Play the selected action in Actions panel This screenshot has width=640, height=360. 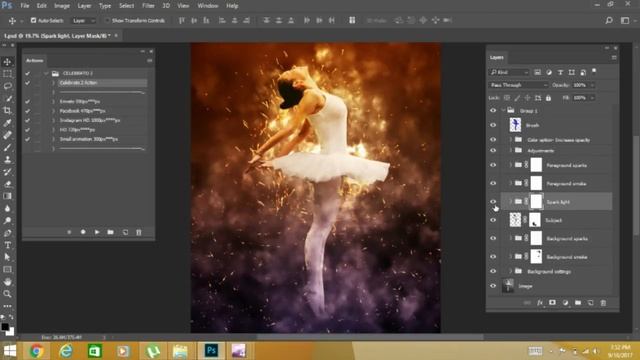pos(97,232)
